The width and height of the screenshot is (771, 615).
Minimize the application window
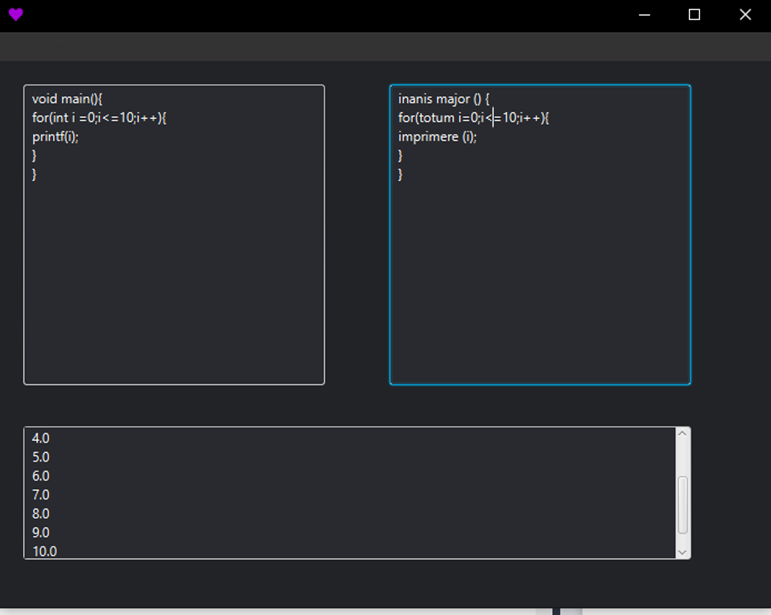click(x=644, y=15)
